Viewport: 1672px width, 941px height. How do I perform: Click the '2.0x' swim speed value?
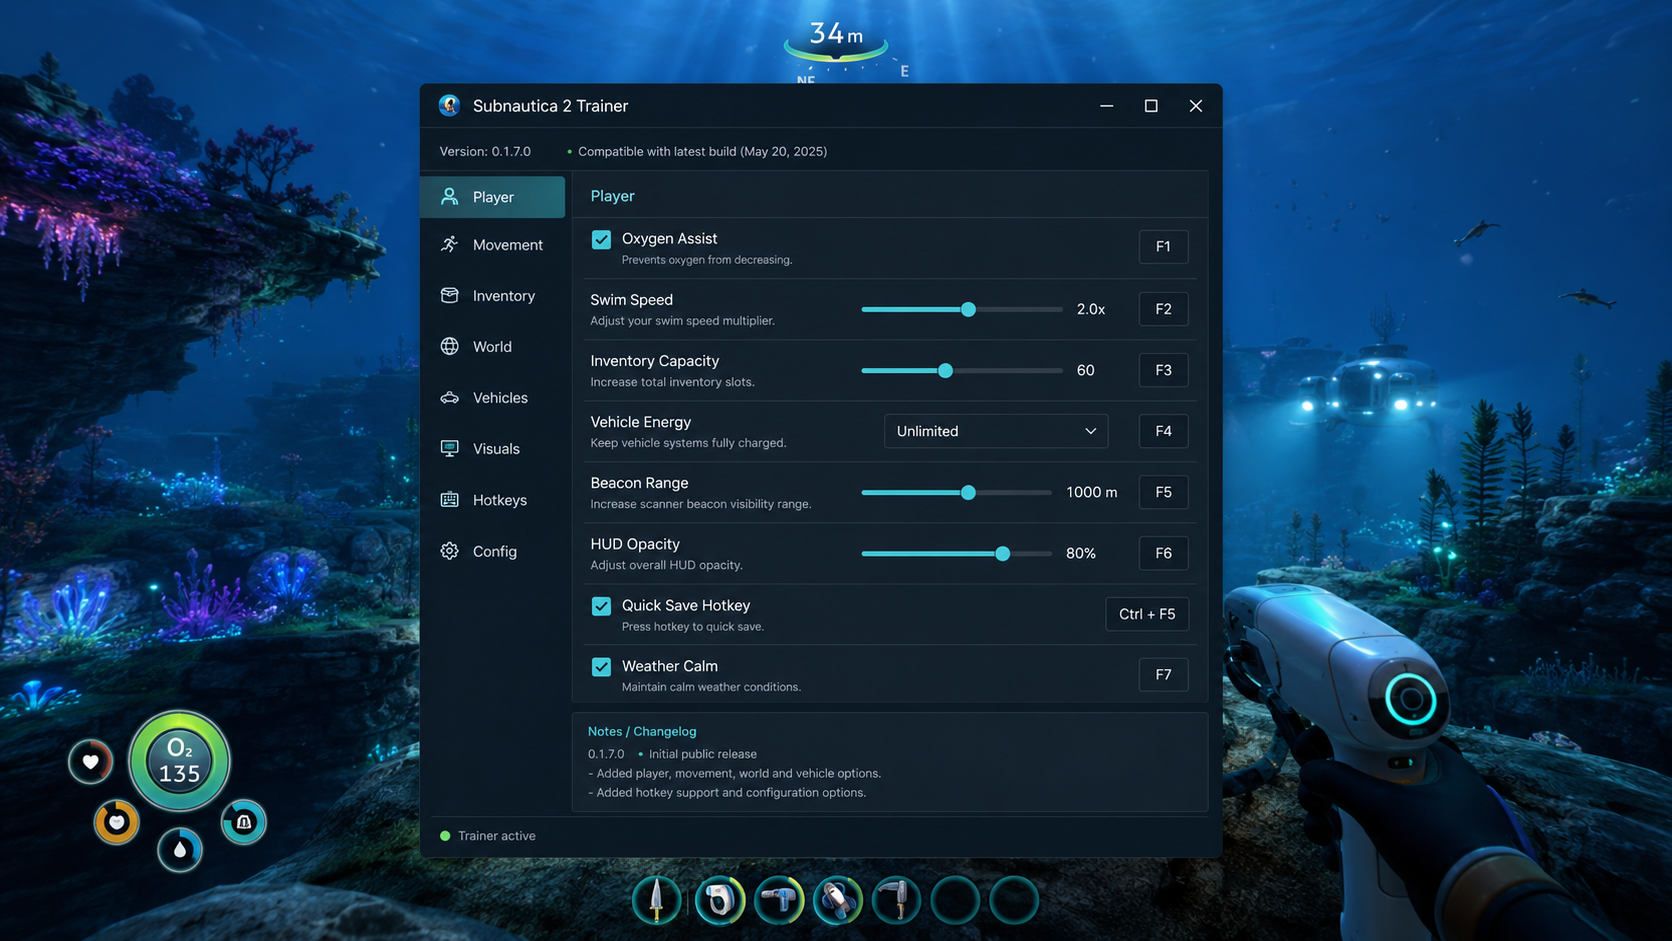(1091, 309)
